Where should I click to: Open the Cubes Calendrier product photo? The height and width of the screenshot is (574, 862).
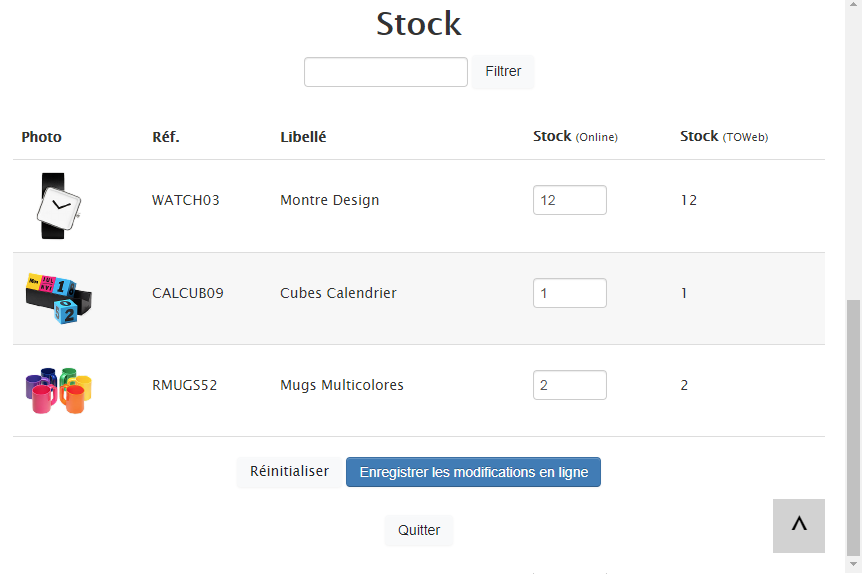click(x=59, y=298)
